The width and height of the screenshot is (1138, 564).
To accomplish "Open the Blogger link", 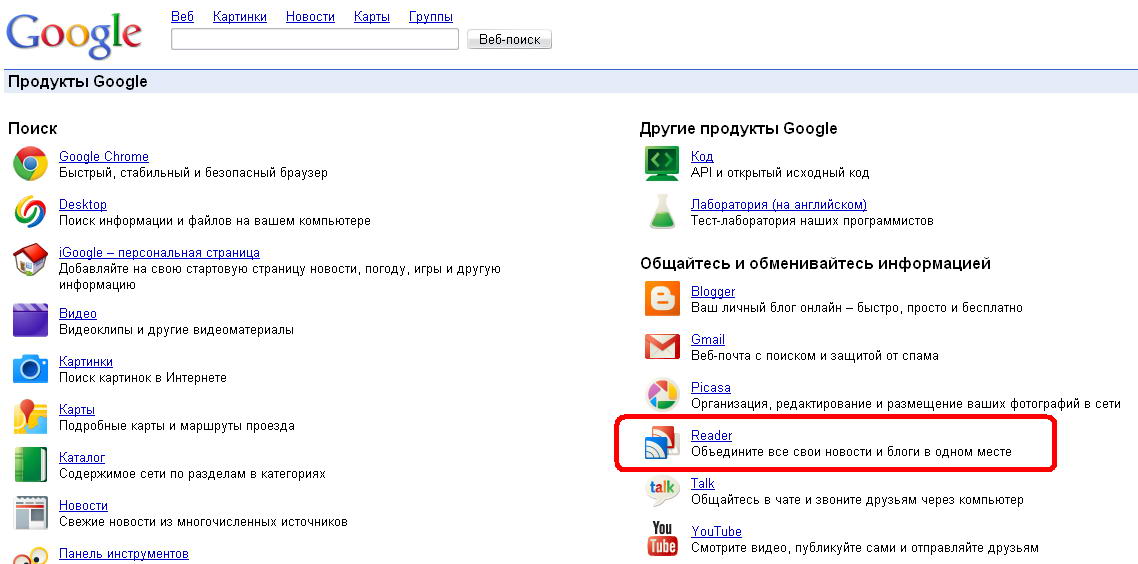I will pyautogui.click(x=713, y=291).
